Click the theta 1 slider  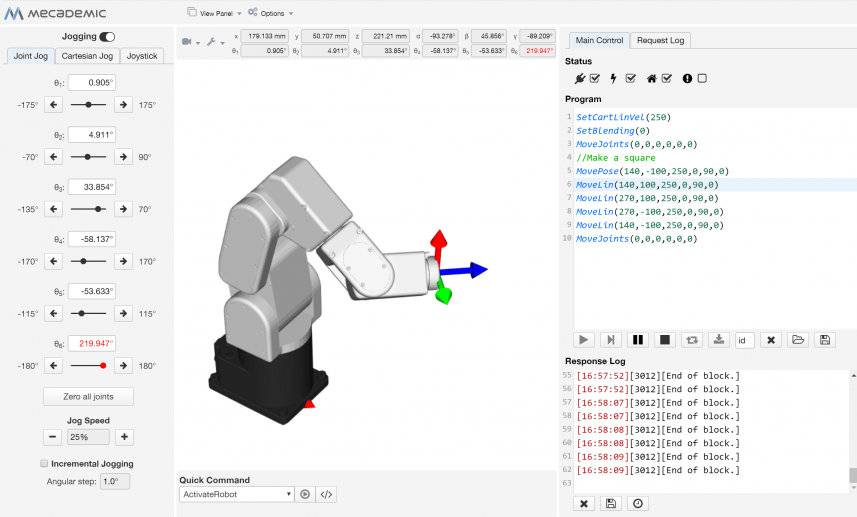pyautogui.click(x=88, y=104)
